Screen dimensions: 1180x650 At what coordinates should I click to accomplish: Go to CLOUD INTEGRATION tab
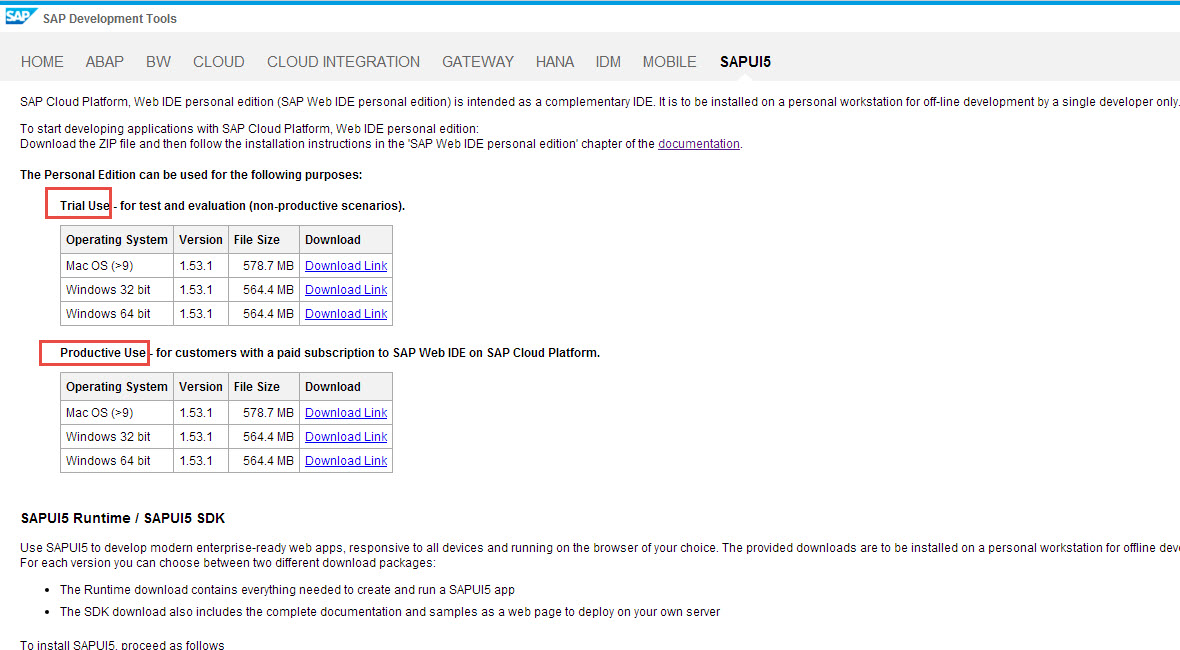(343, 62)
